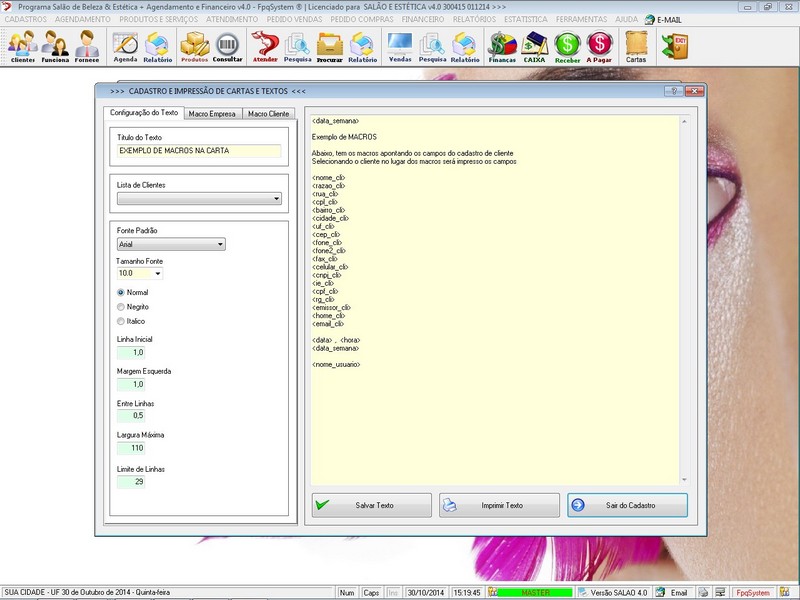This screenshot has width=800, height=600.
Task: Click the Largura Máxima value field
Action: [x=131, y=448]
